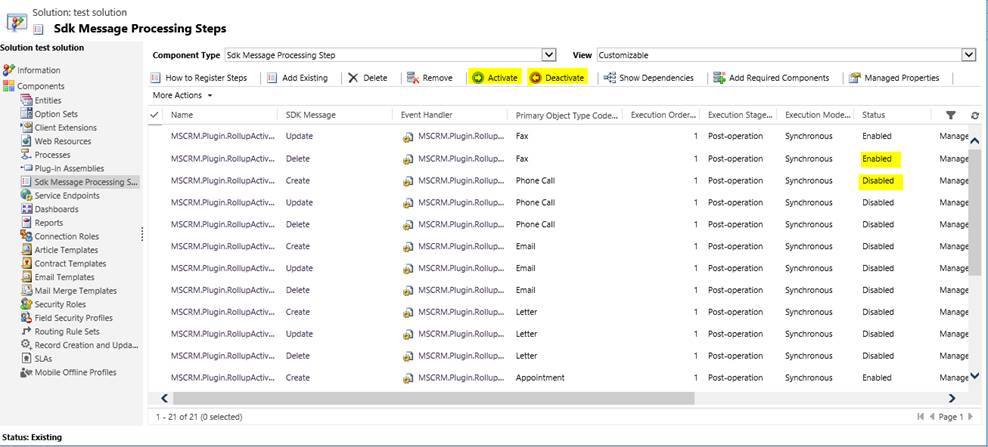
Task: Select the Appointment Create row
Action: click(558, 378)
